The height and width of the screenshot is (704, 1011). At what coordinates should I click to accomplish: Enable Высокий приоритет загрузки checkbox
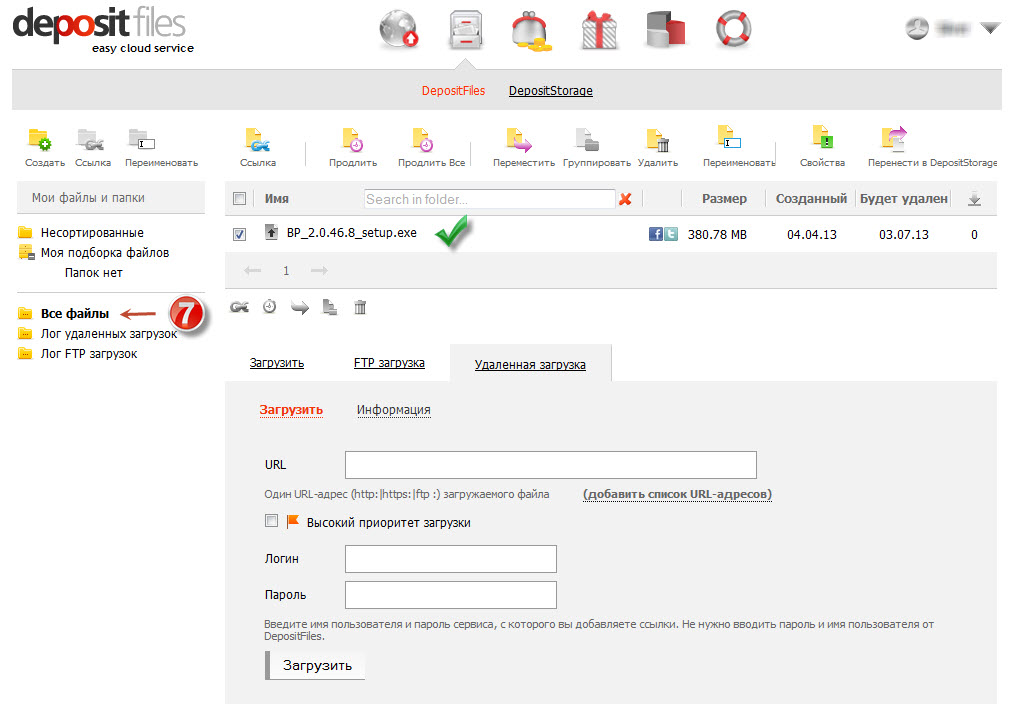click(x=271, y=521)
